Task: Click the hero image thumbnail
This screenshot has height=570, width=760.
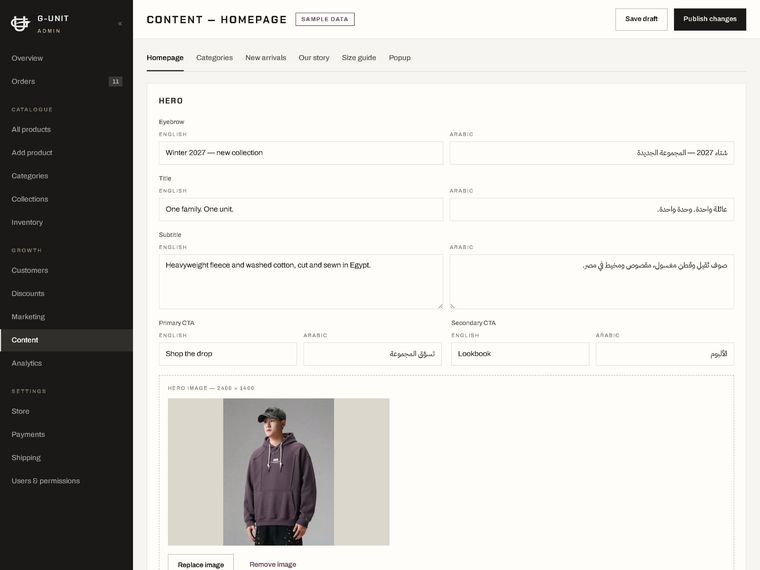Action: click(x=279, y=472)
